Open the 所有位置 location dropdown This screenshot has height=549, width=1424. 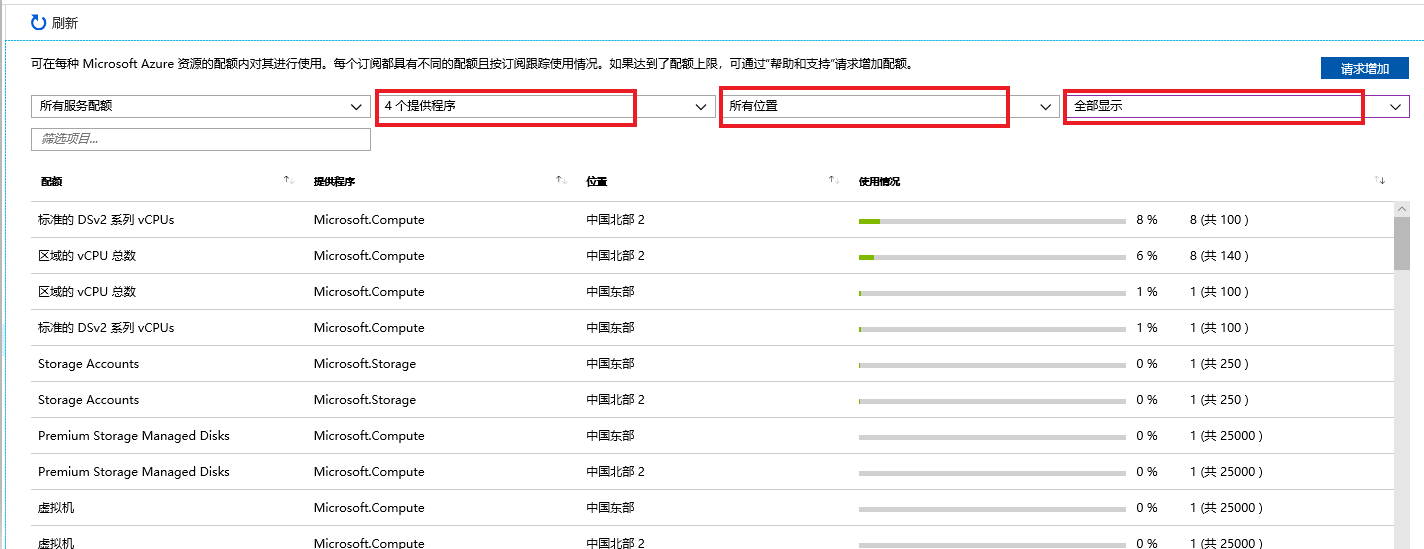(x=888, y=107)
